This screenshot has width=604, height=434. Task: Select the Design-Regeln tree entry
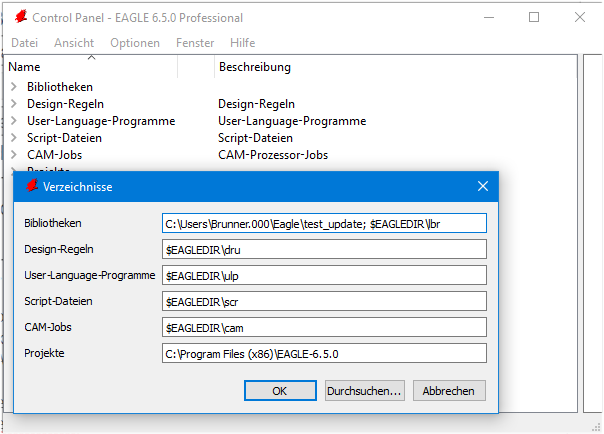[65, 104]
